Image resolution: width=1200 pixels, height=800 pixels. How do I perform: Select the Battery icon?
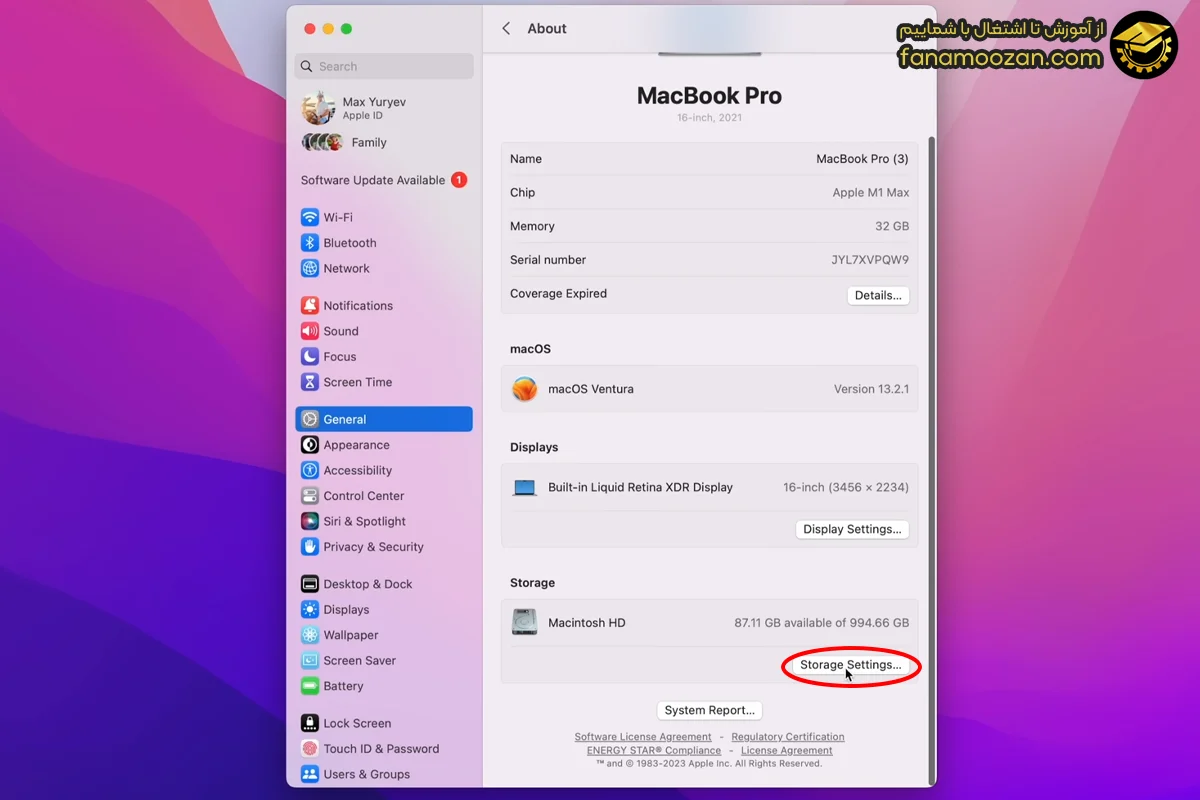(x=310, y=686)
